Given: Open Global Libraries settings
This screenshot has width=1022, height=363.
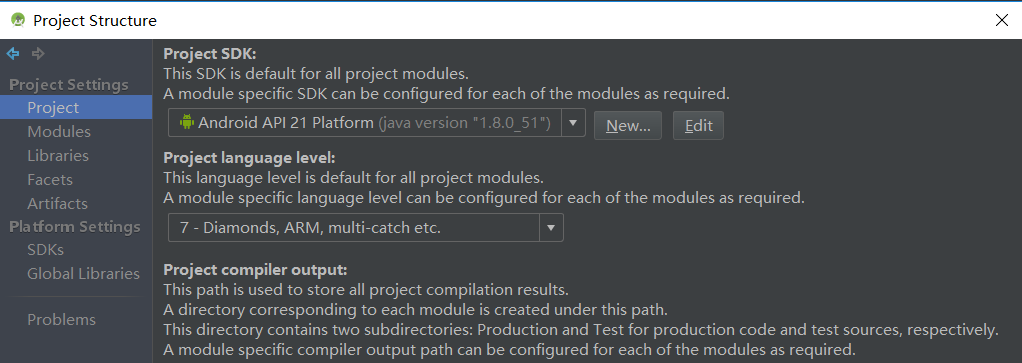Looking at the screenshot, I should [83, 274].
